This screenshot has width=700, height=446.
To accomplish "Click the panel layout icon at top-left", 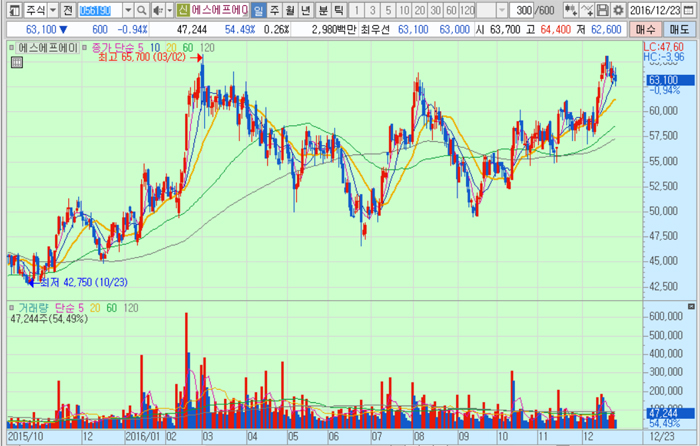I will [10, 10].
